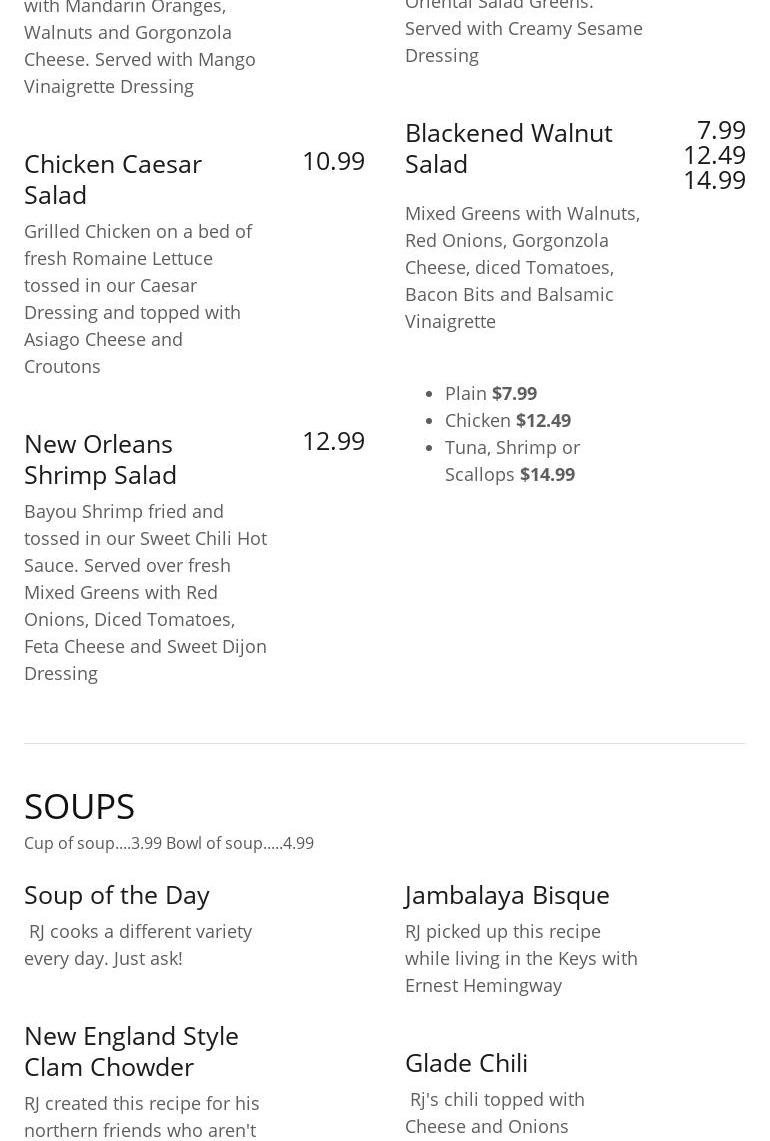The image size is (770, 1141).
Task: Click the SOUPS section heading
Action: click(x=79, y=806)
